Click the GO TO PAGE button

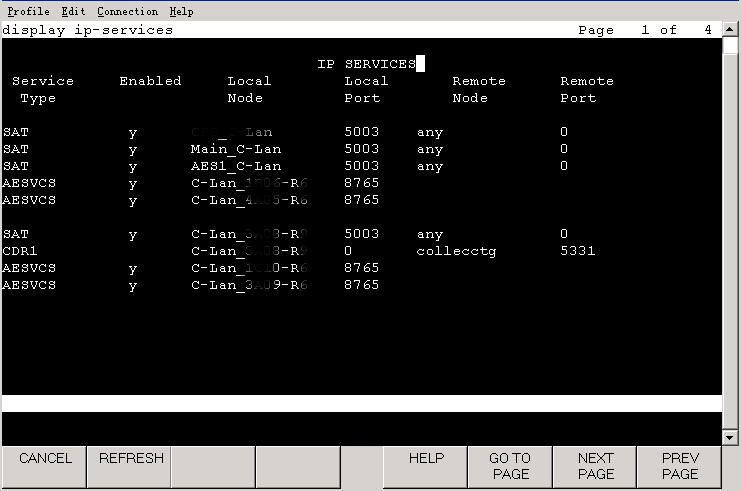click(x=509, y=466)
